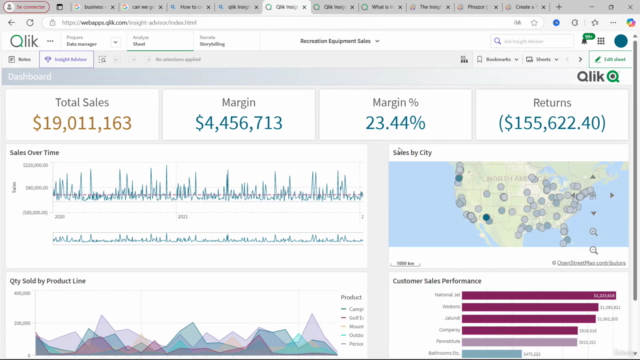Click the Qlik logo home link
Image resolution: width=640 pixels, height=360 pixels.
(24, 41)
